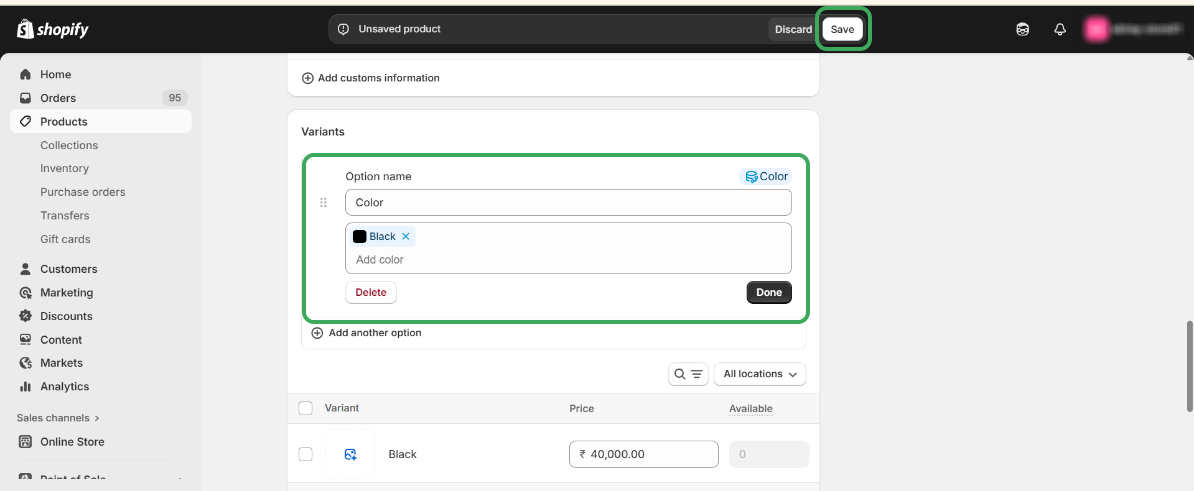Click the Add another option plus icon
This screenshot has height=491, width=1194.
(317, 333)
